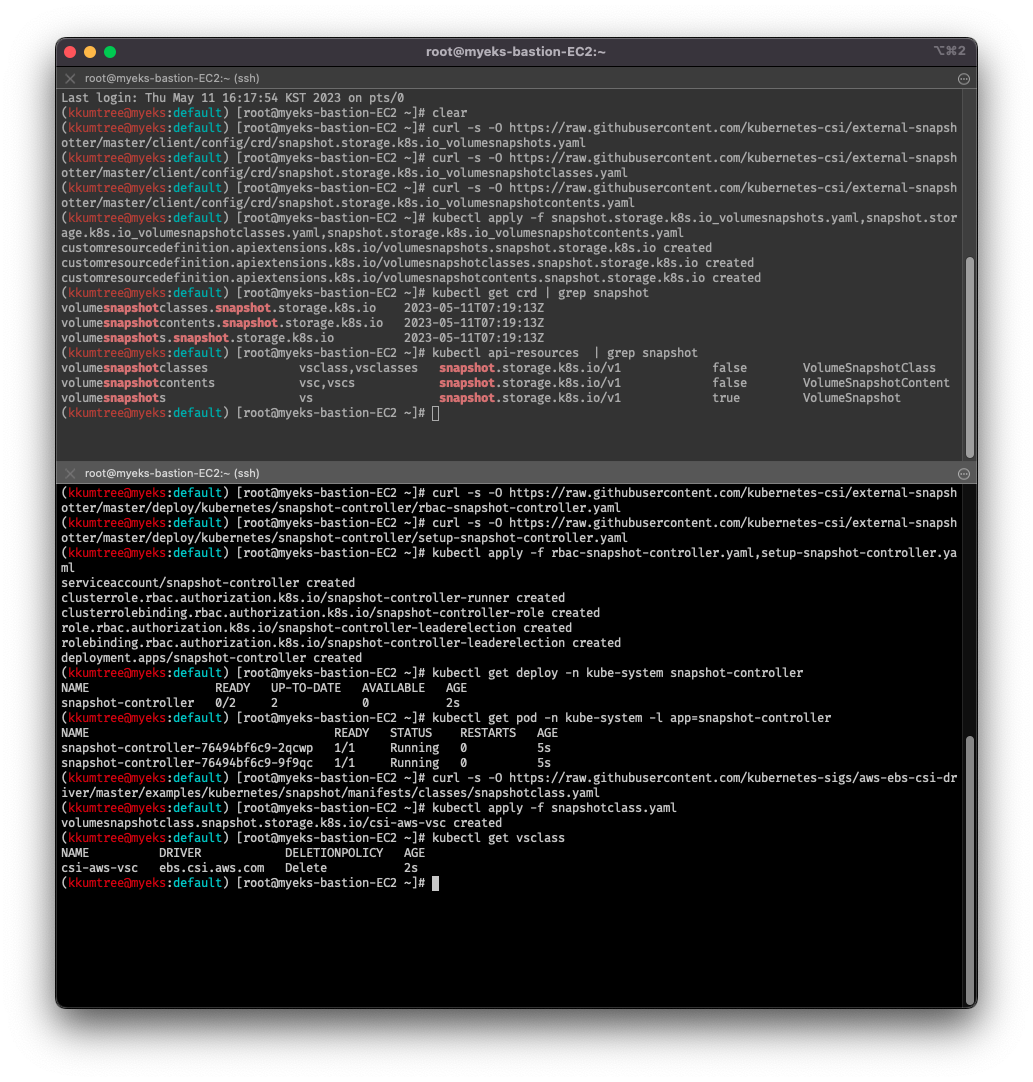Click the 'RESTARTS' column header
The height and width of the screenshot is (1082, 1033).
(x=488, y=733)
